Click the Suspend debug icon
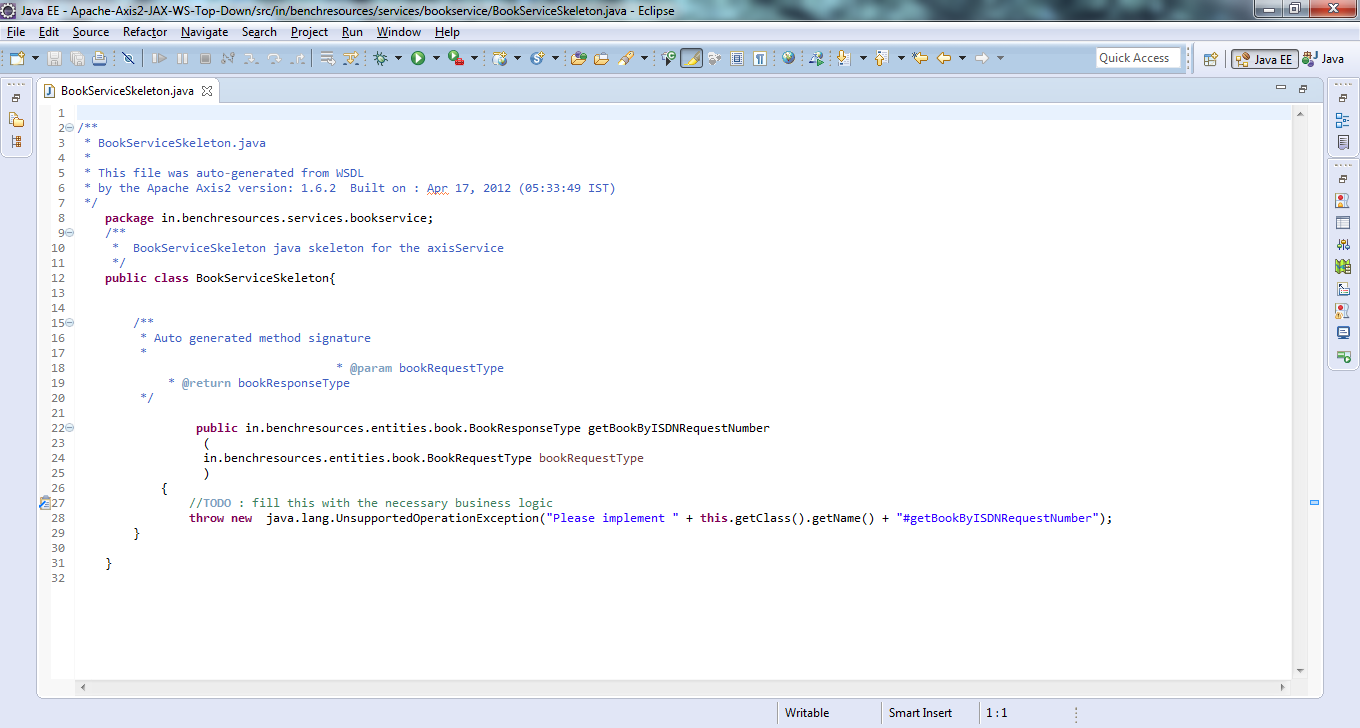The image size is (1360, 728). (182, 58)
